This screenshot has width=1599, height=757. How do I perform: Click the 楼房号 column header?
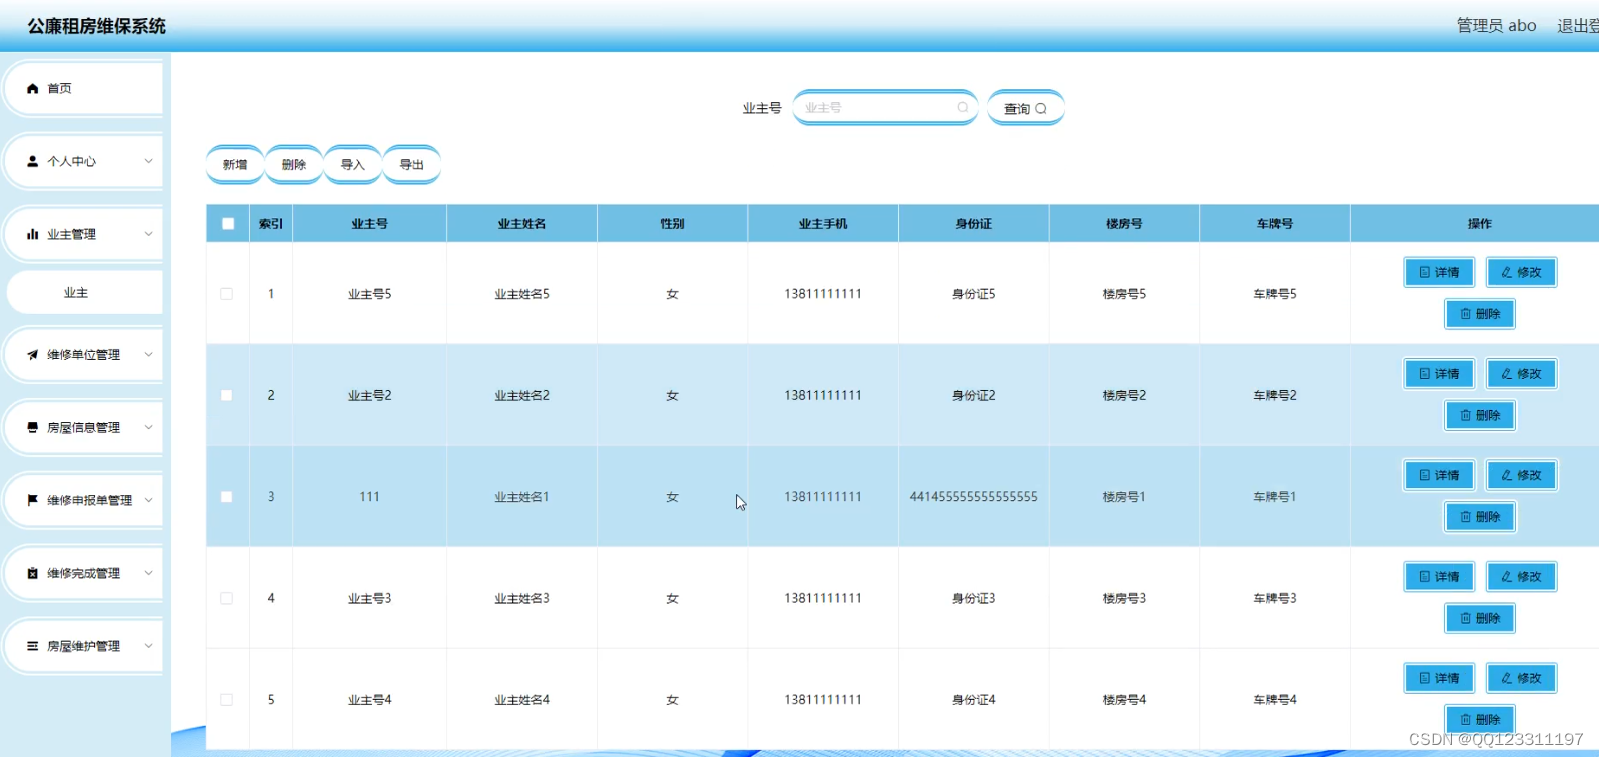click(1124, 224)
